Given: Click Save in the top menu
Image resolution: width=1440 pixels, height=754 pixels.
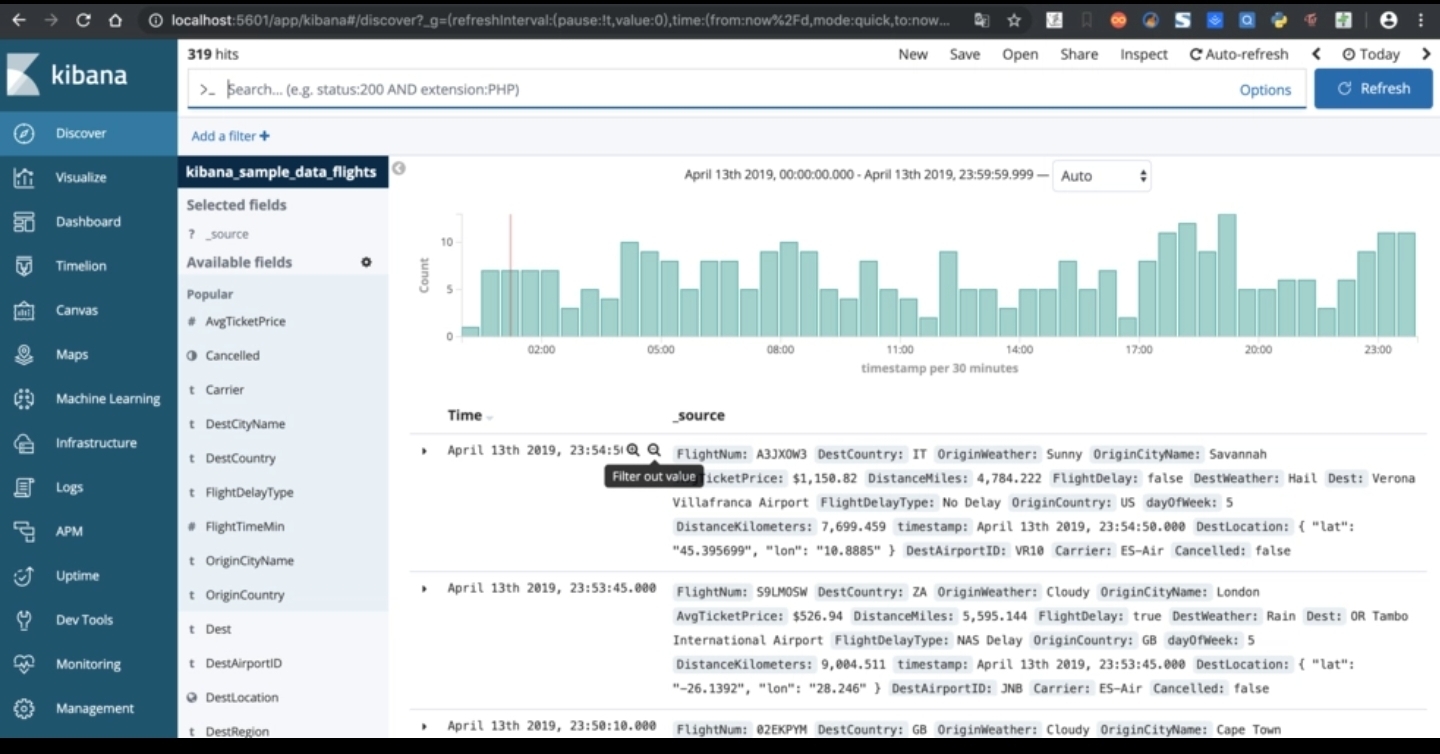Looking at the screenshot, I should click(965, 54).
